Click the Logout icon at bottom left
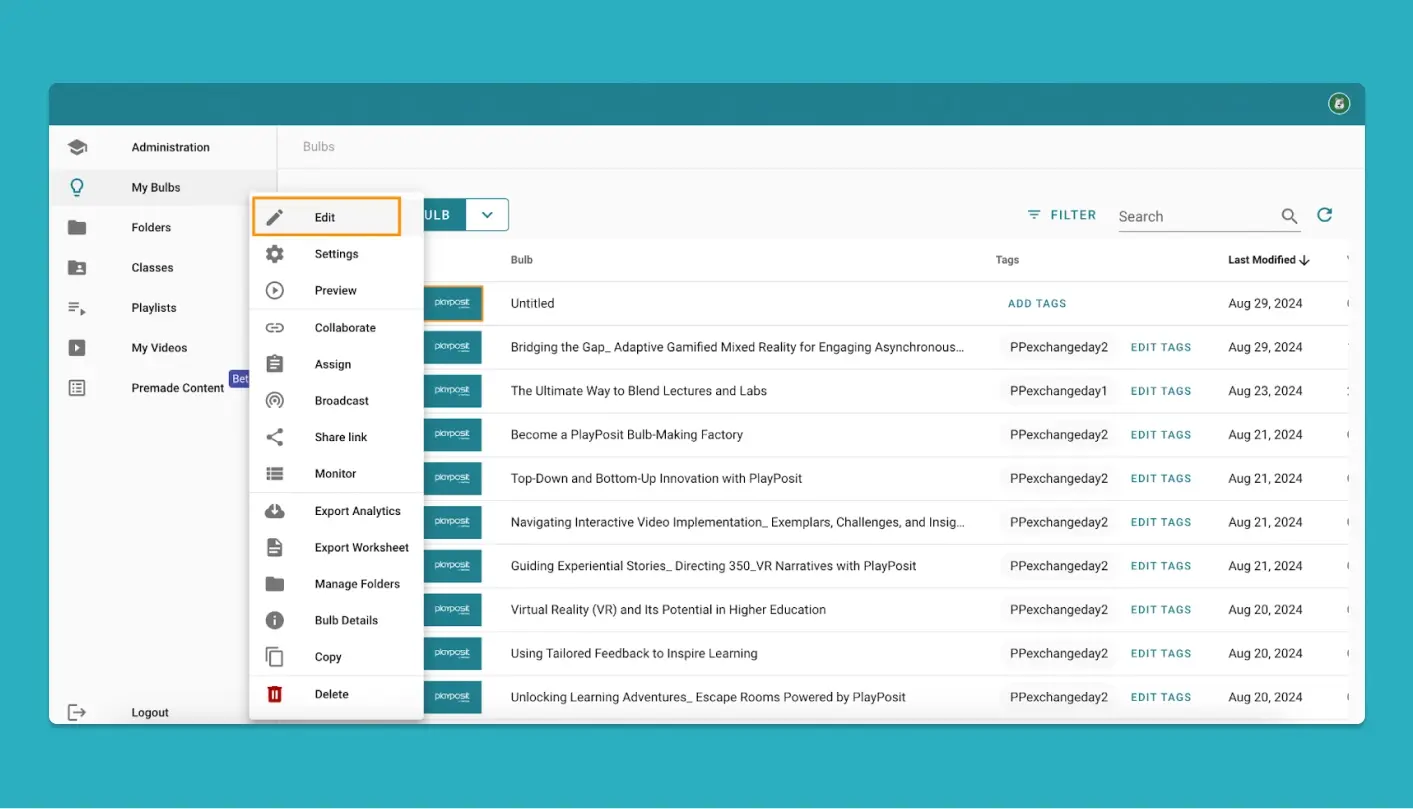This screenshot has width=1413, height=809. point(77,712)
